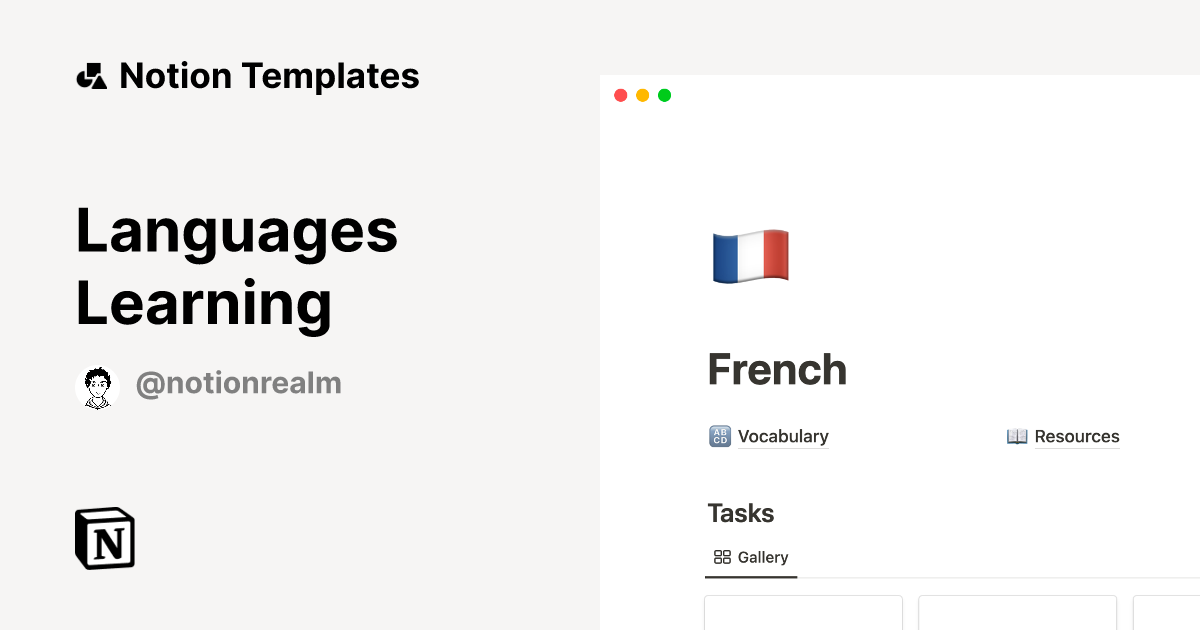The width and height of the screenshot is (1200, 630).
Task: Click the Notion Templates header text
Action: [x=269, y=75]
